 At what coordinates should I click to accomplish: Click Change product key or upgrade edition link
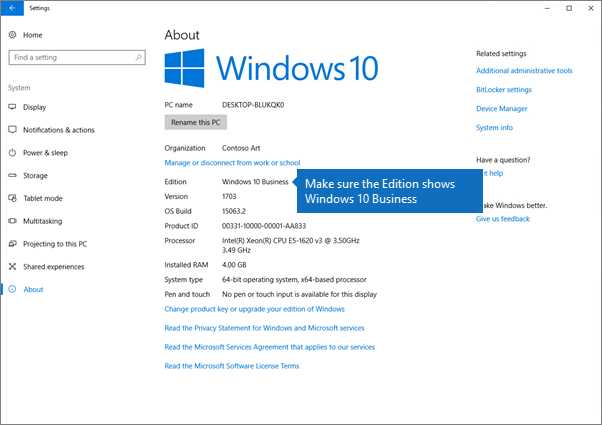[255, 309]
